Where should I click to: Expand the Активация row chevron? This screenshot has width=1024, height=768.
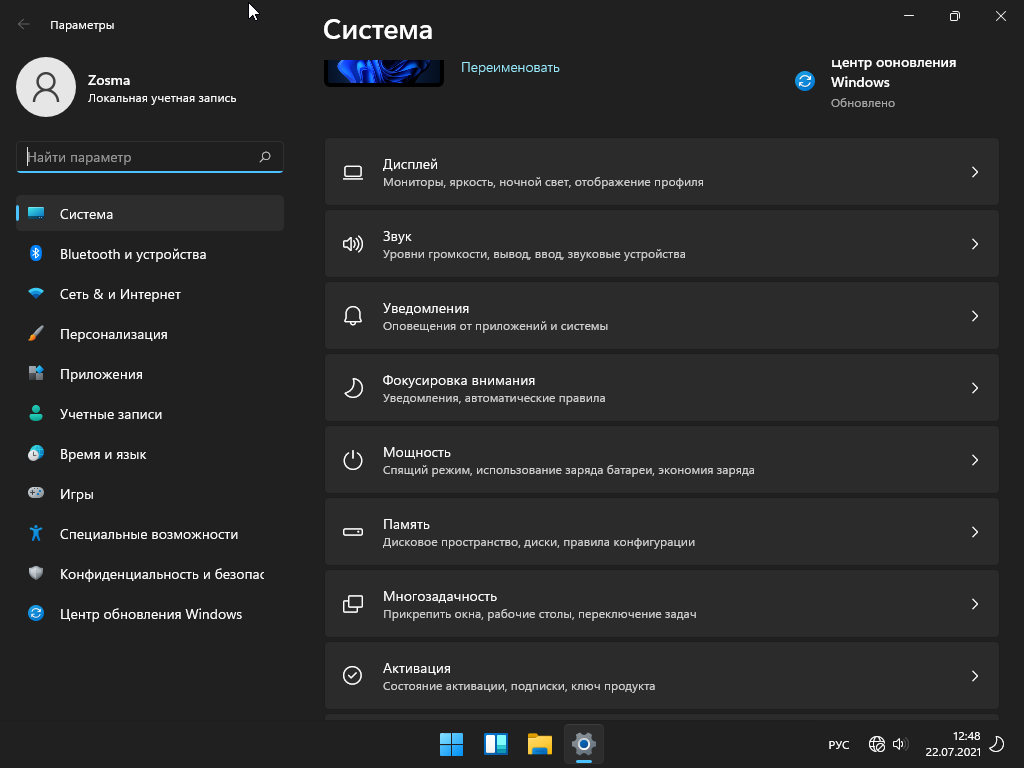[x=975, y=676]
